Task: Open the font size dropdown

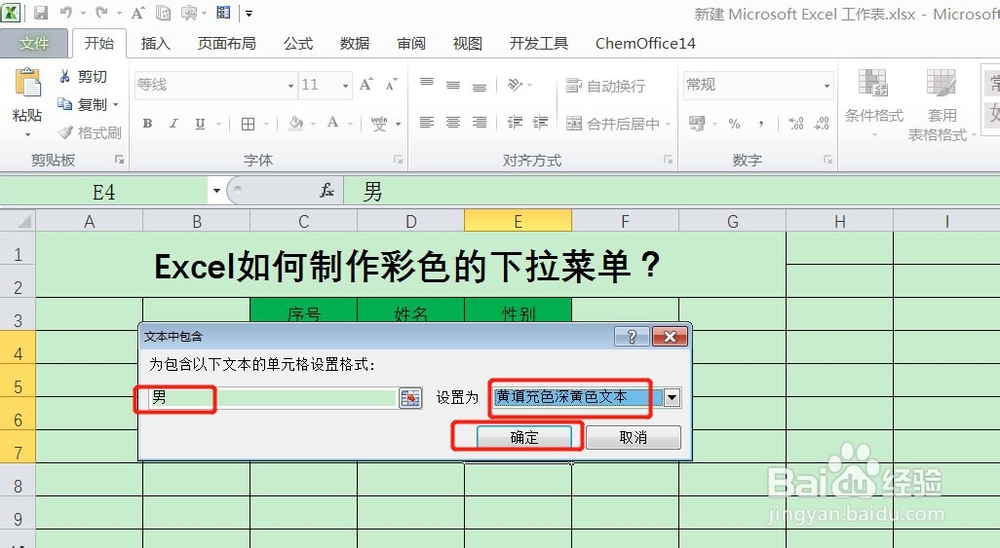Action: coord(345,85)
